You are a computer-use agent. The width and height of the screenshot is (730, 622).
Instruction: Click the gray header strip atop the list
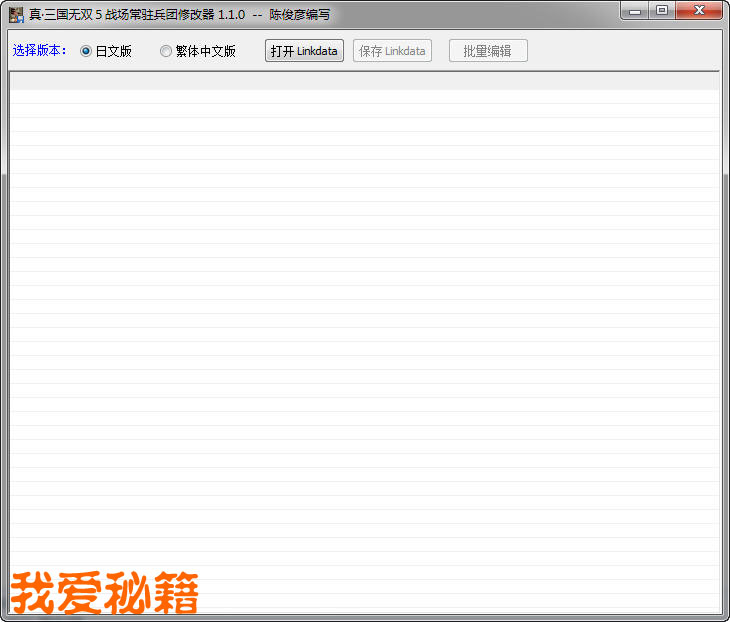pyautogui.click(x=364, y=82)
